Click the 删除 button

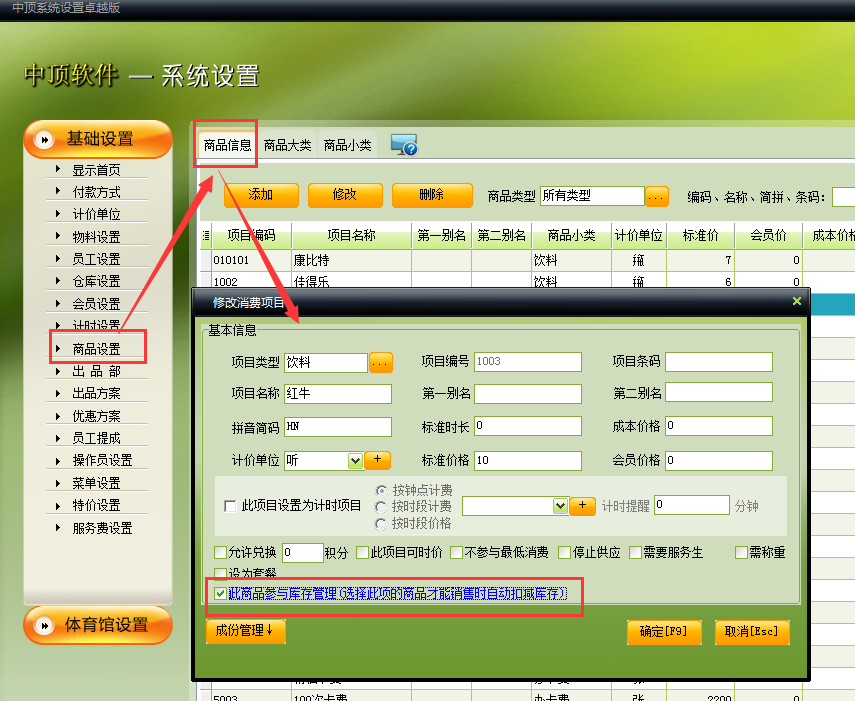tap(432, 195)
